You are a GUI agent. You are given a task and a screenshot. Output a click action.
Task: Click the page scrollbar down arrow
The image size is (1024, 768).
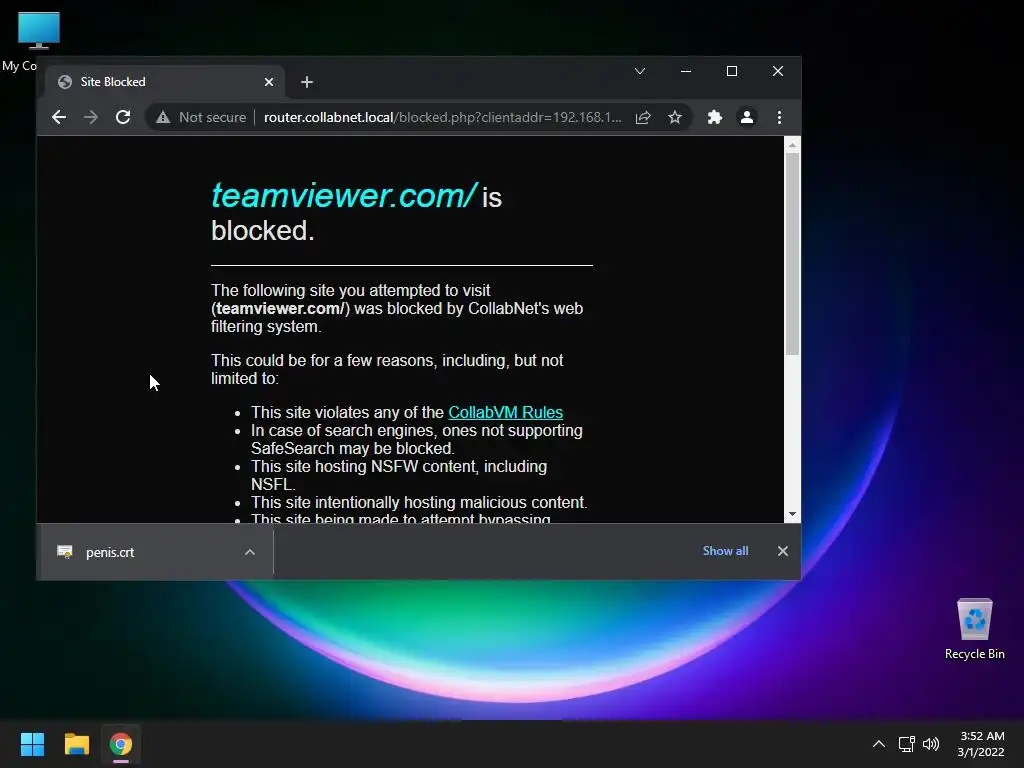pos(792,515)
